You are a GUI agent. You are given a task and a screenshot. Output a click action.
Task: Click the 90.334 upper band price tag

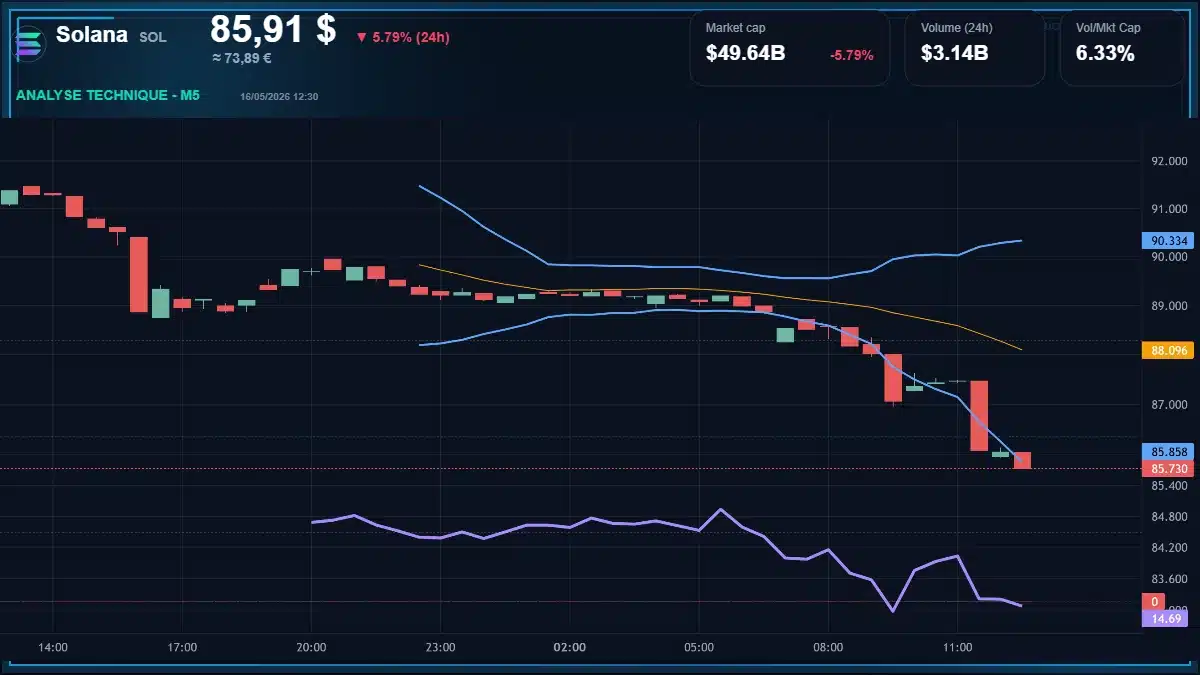[1169, 241]
